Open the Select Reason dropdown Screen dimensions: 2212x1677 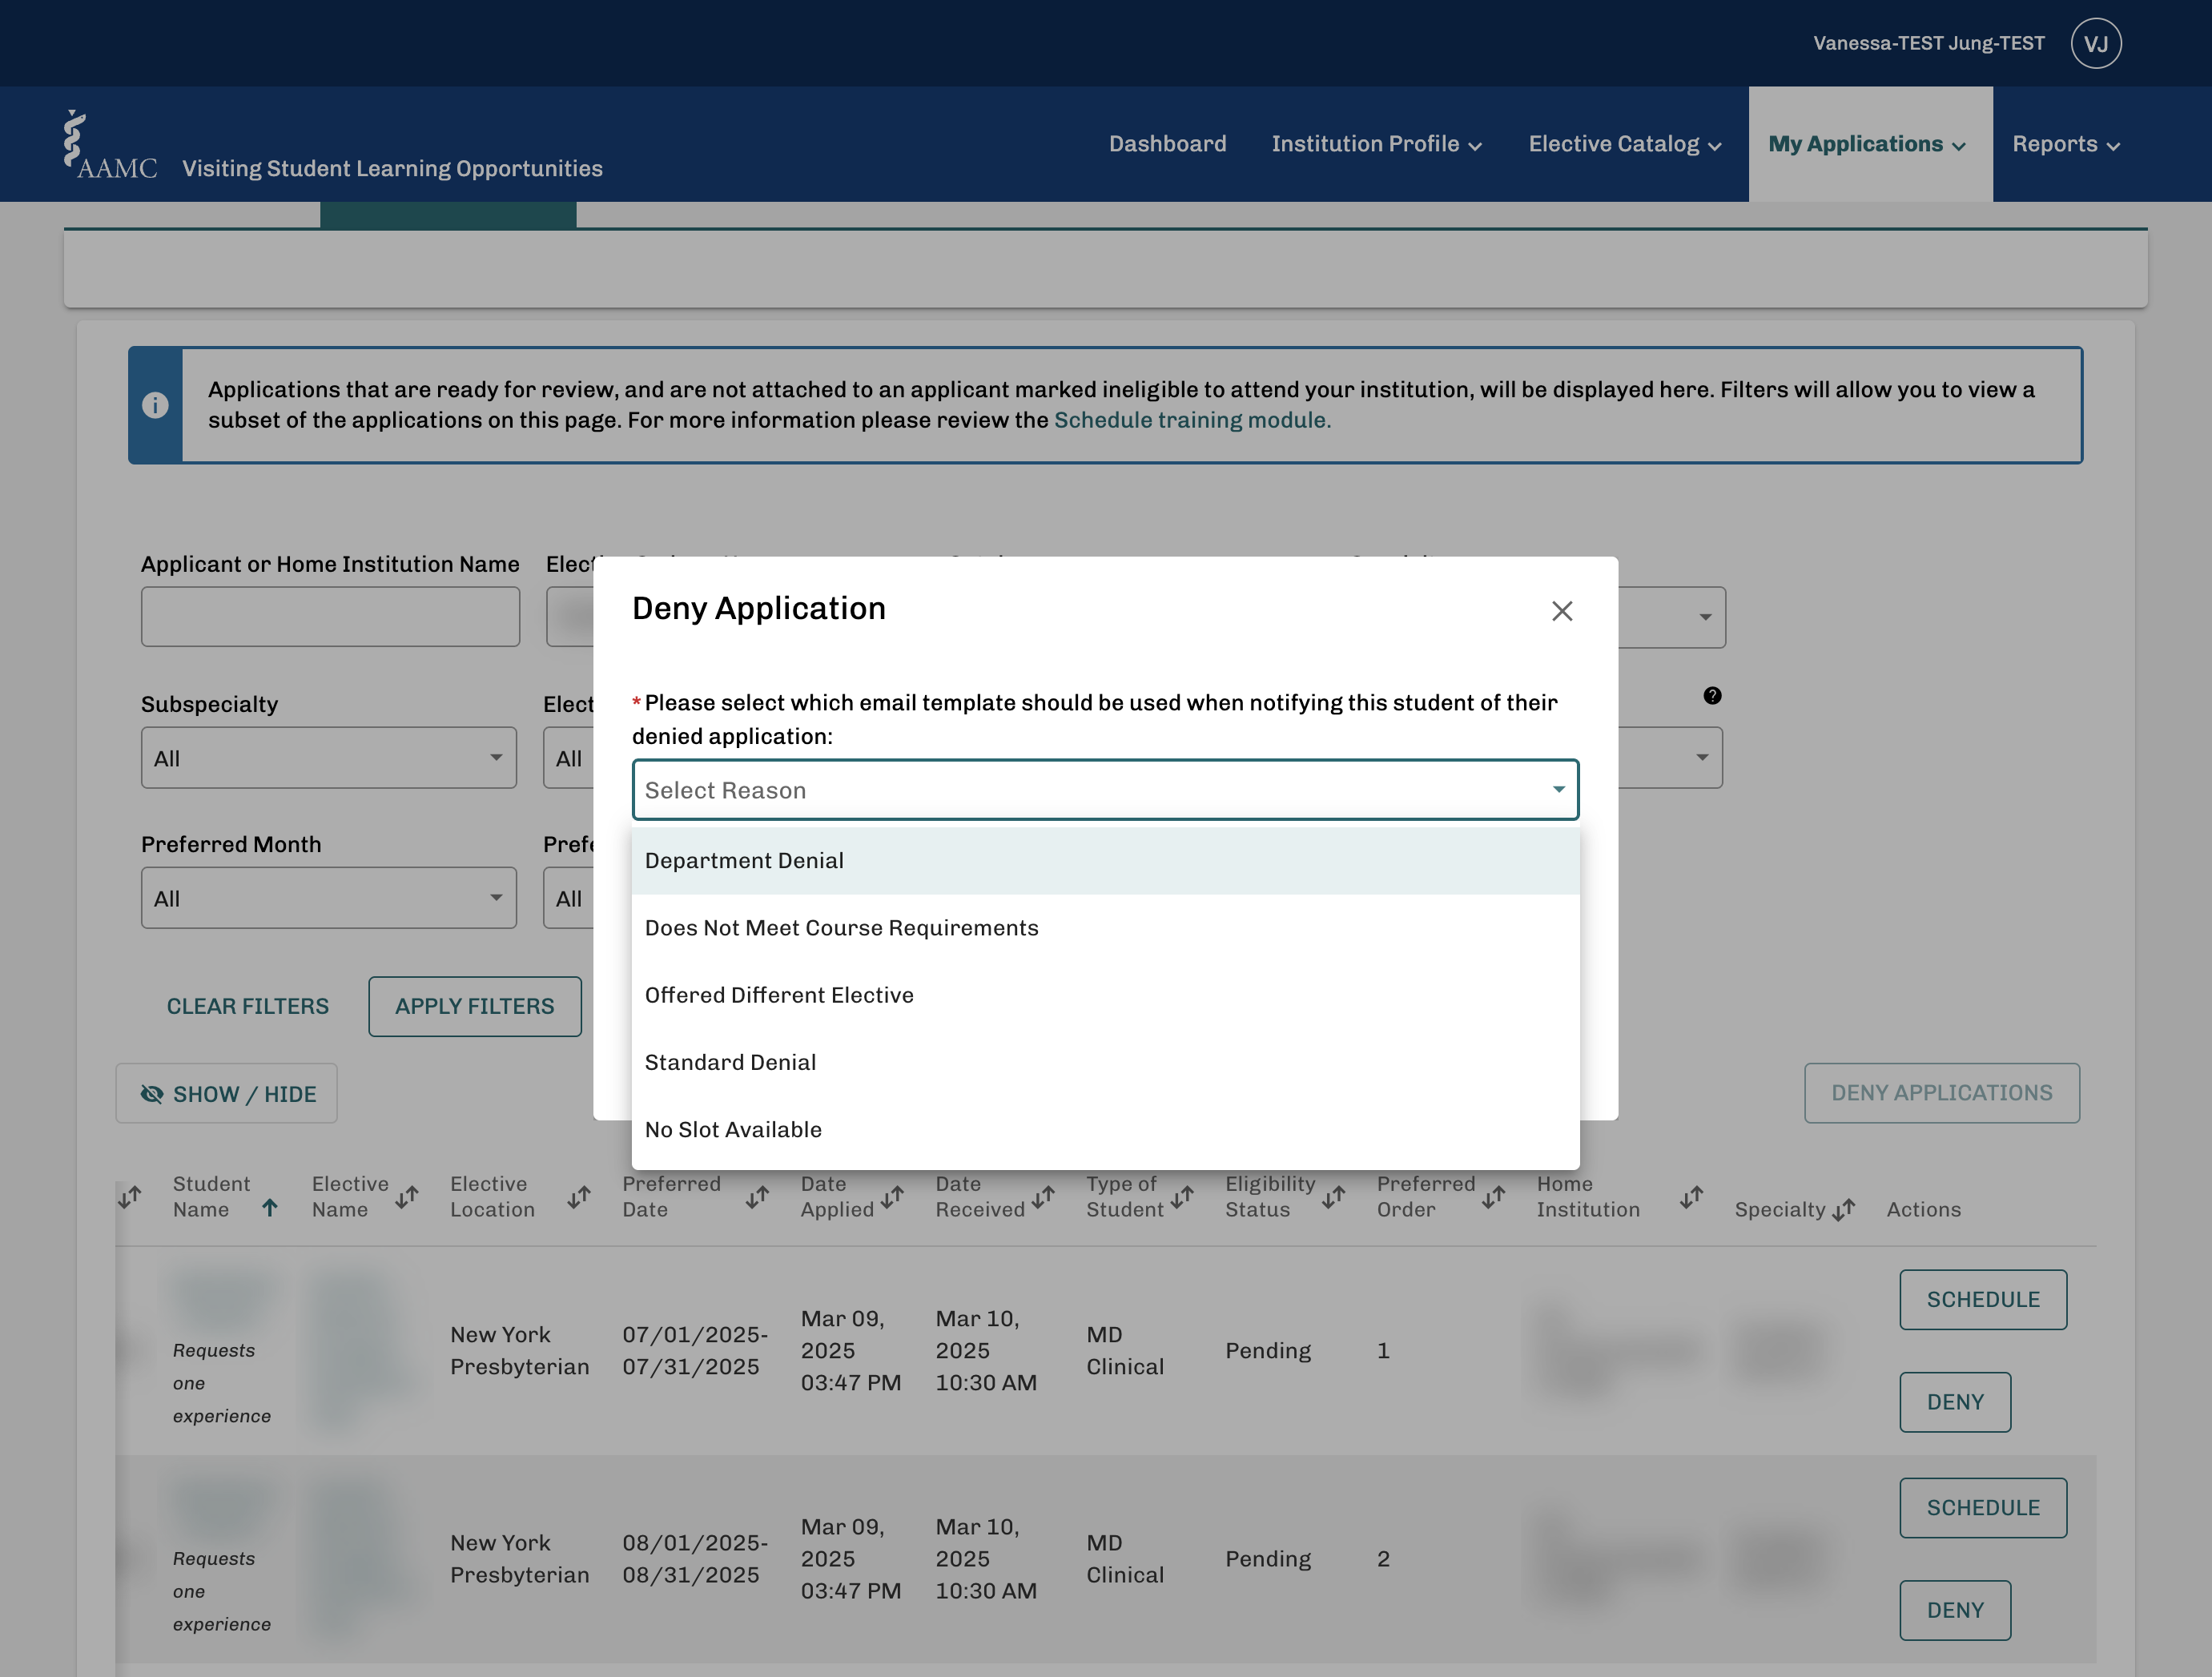click(x=1105, y=790)
